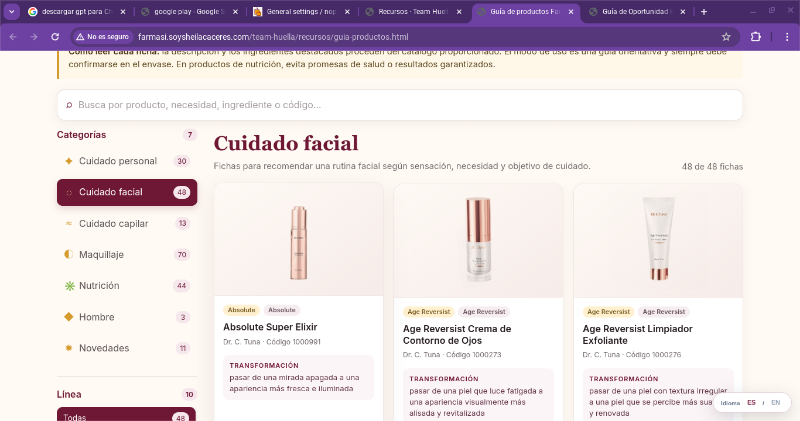
Task: Click the yellow Age Reversist tag on Crema card
Action: tap(429, 312)
